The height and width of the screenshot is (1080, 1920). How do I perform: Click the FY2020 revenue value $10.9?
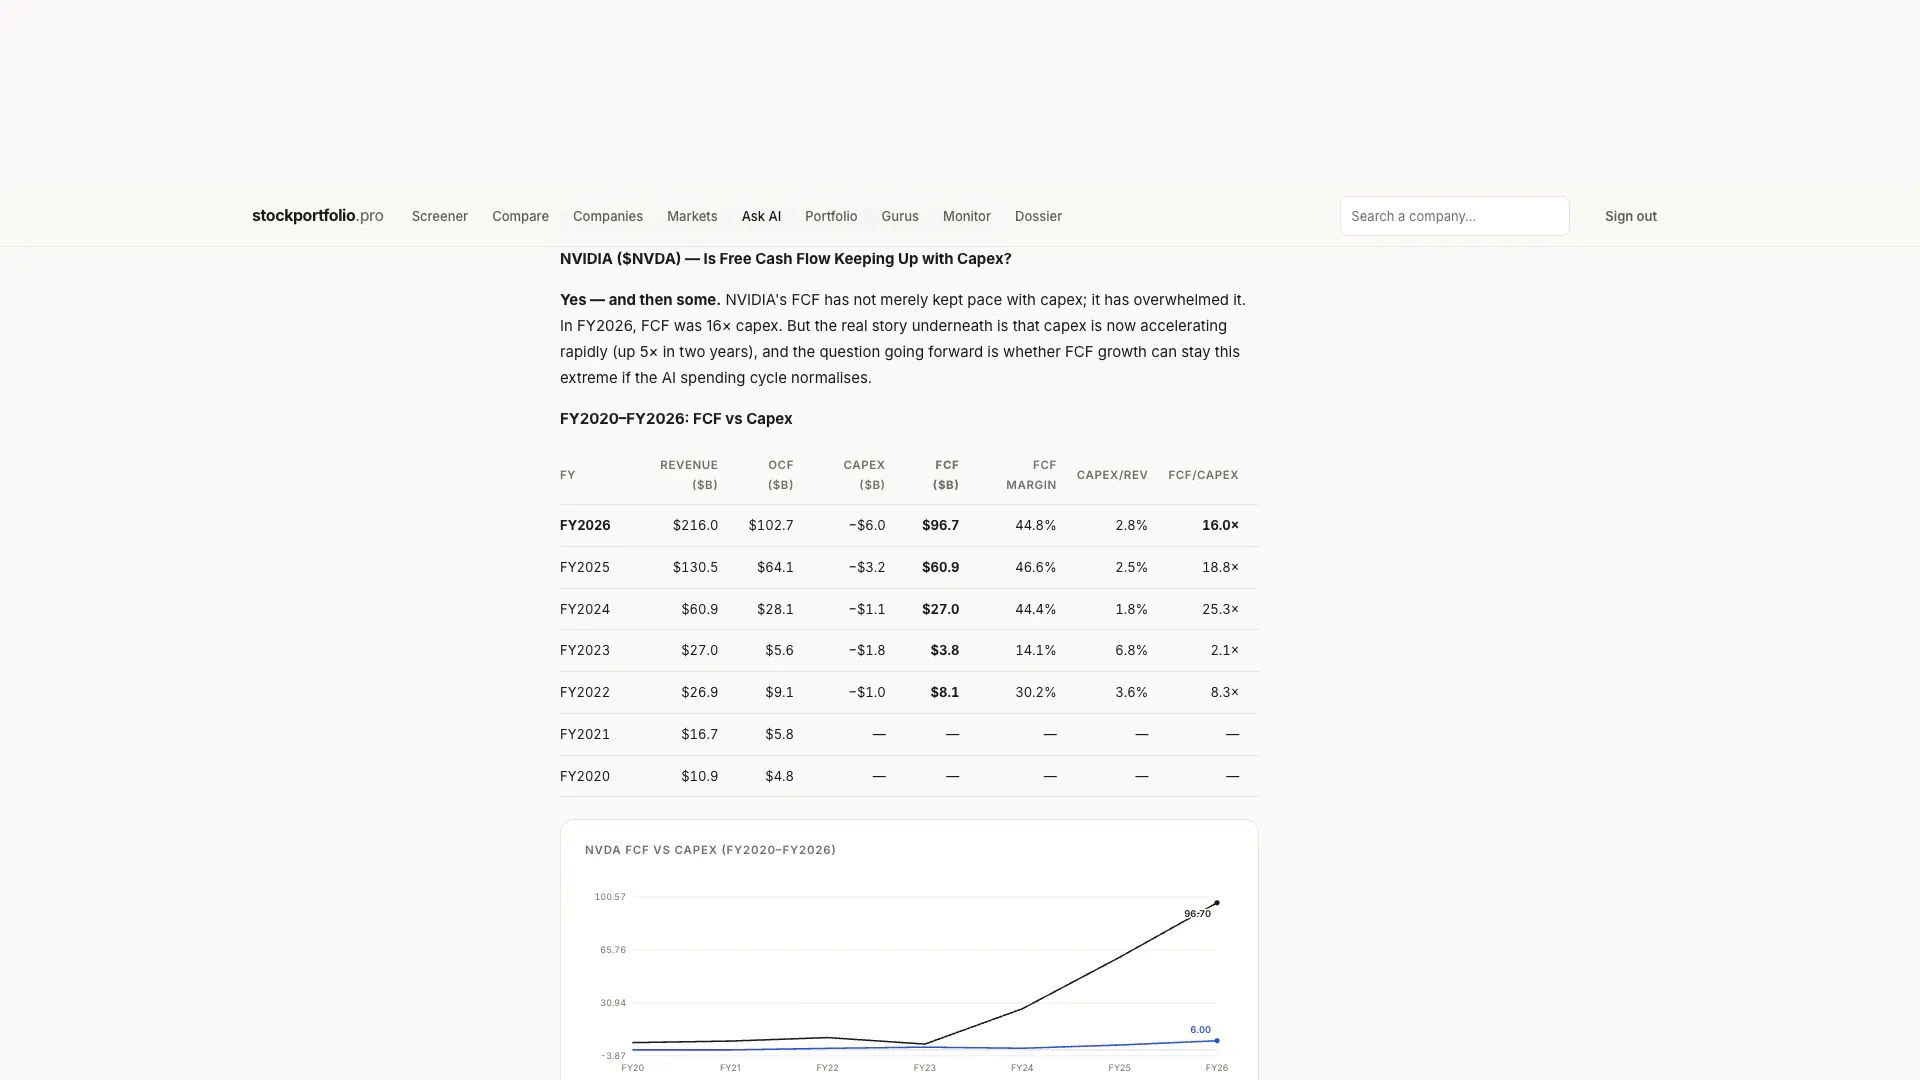699,776
